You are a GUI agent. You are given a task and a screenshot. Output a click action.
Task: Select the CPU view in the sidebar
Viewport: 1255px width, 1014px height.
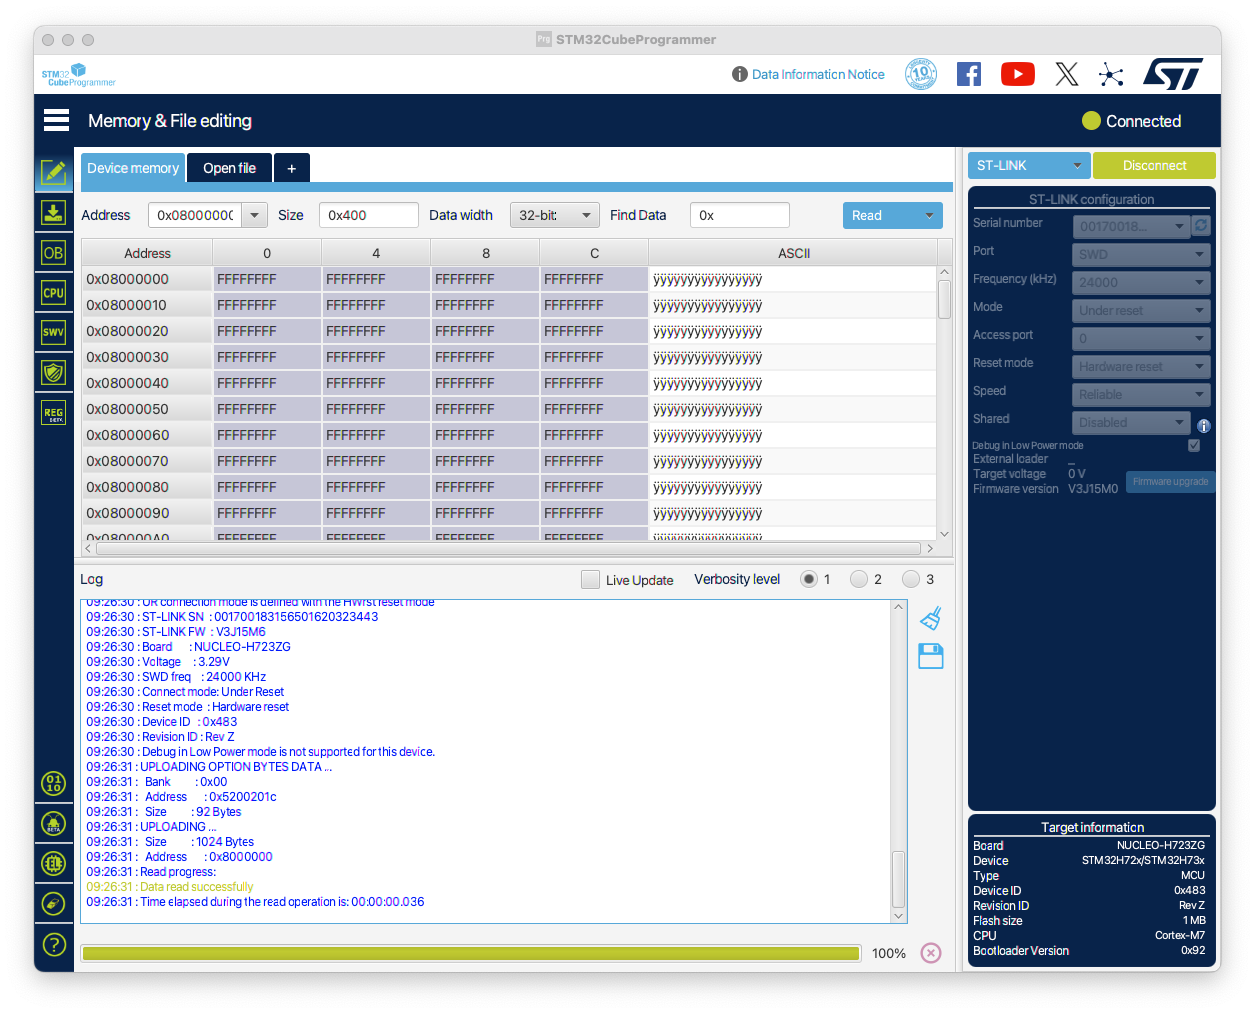(x=54, y=292)
